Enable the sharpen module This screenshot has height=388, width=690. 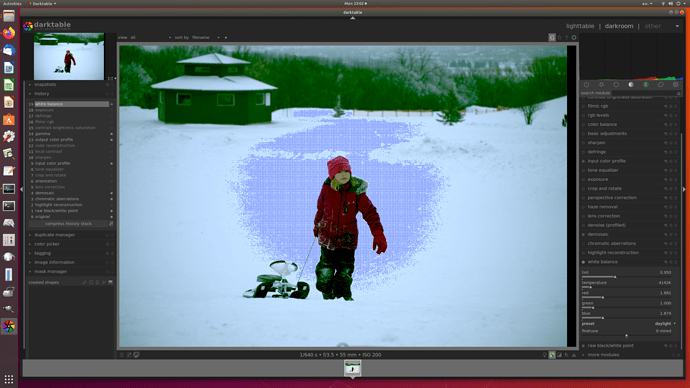click(x=584, y=143)
